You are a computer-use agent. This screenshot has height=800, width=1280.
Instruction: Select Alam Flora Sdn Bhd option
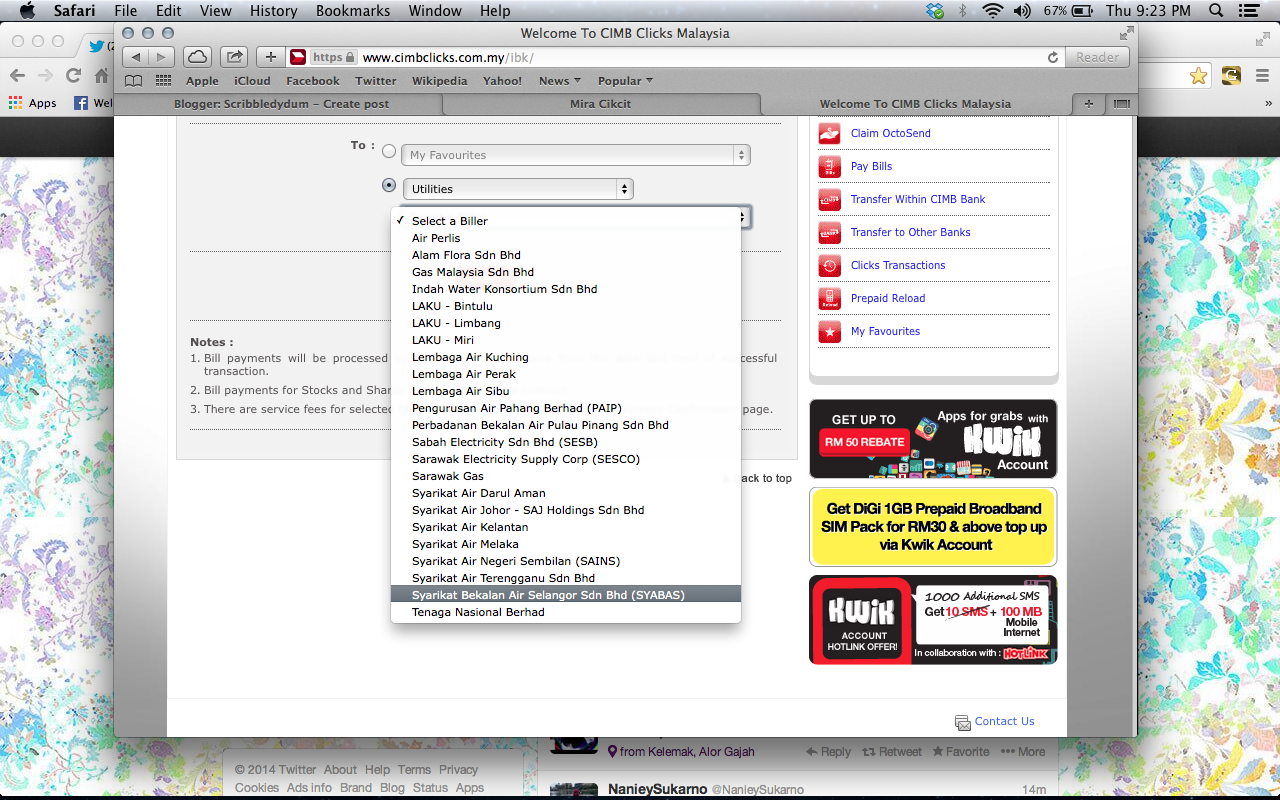tap(566, 255)
